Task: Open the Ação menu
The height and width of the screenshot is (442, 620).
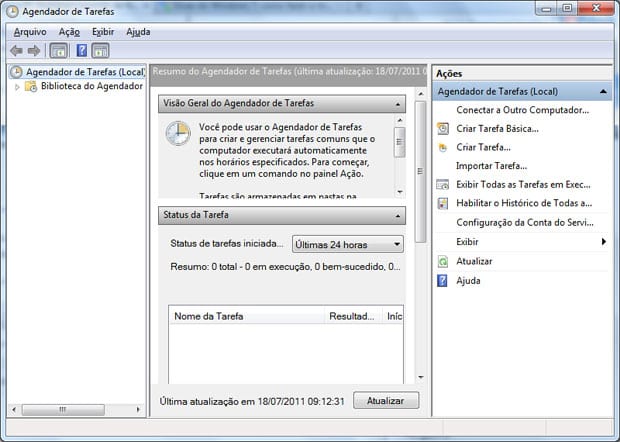Action: pyautogui.click(x=69, y=32)
